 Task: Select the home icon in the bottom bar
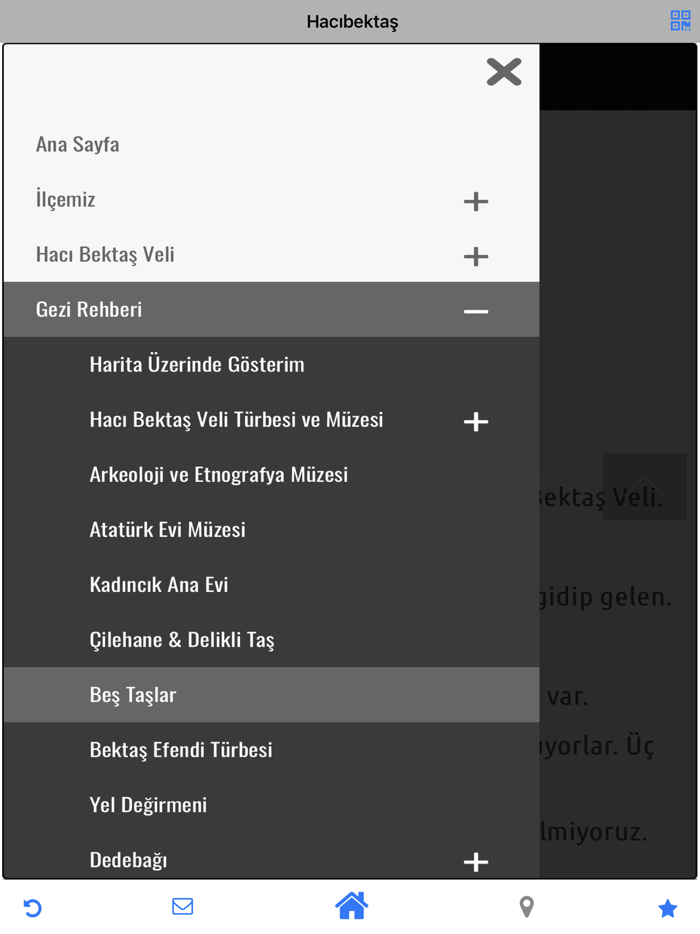[x=351, y=906]
